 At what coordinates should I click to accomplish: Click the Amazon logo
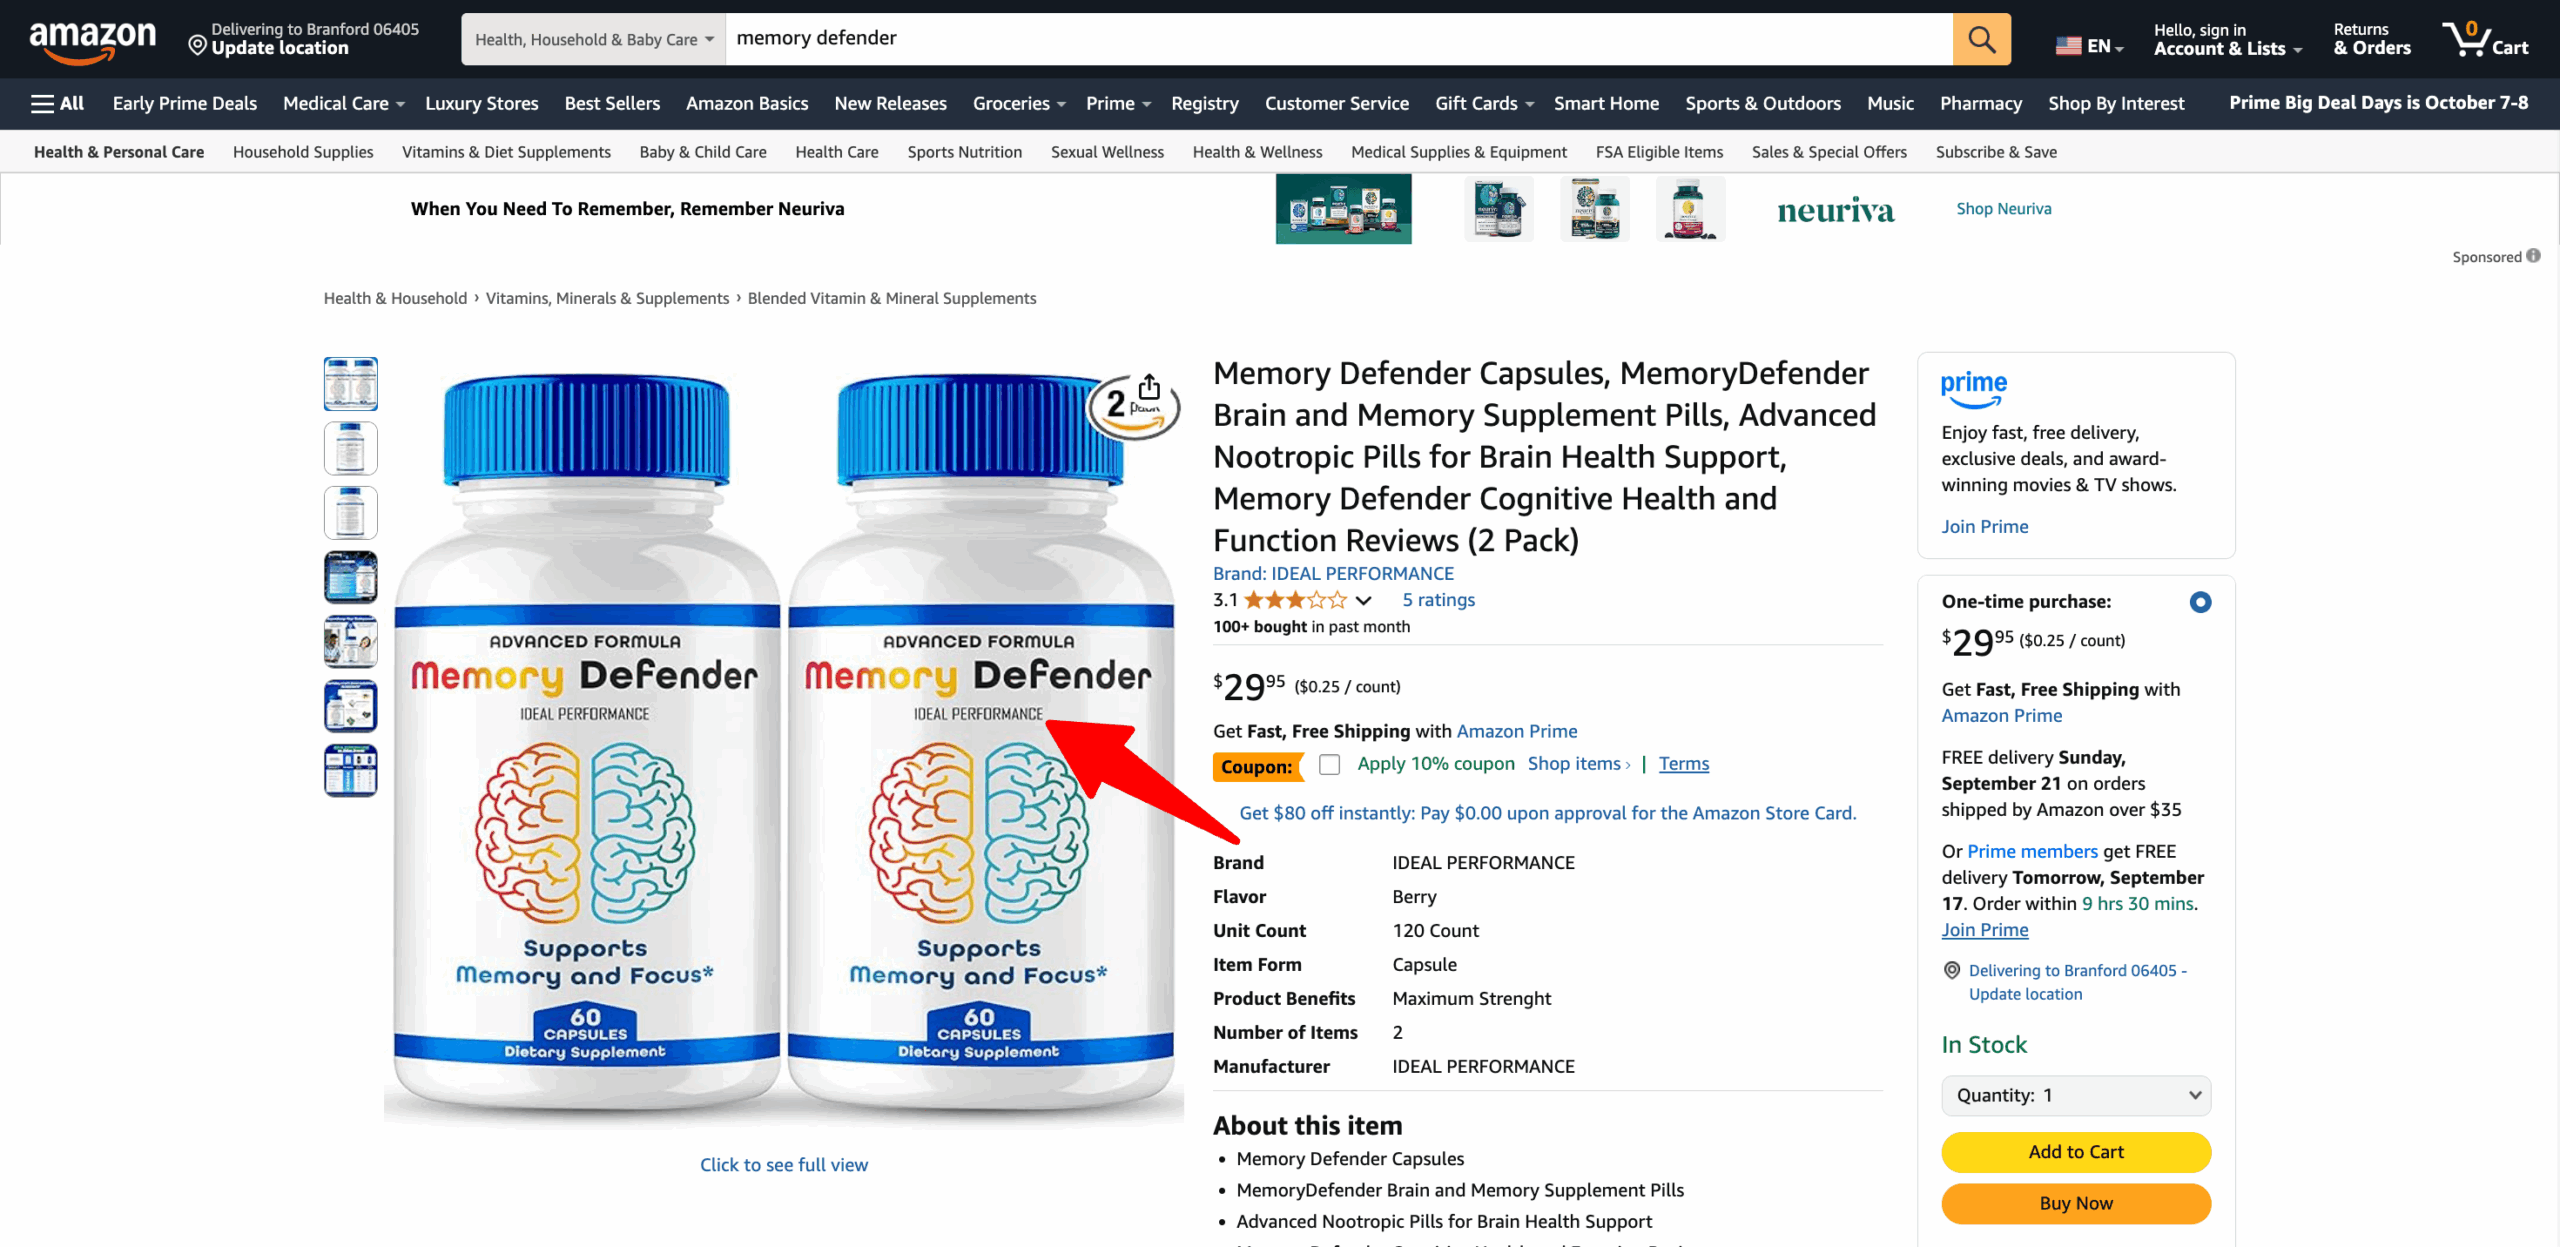pyautogui.click(x=92, y=40)
